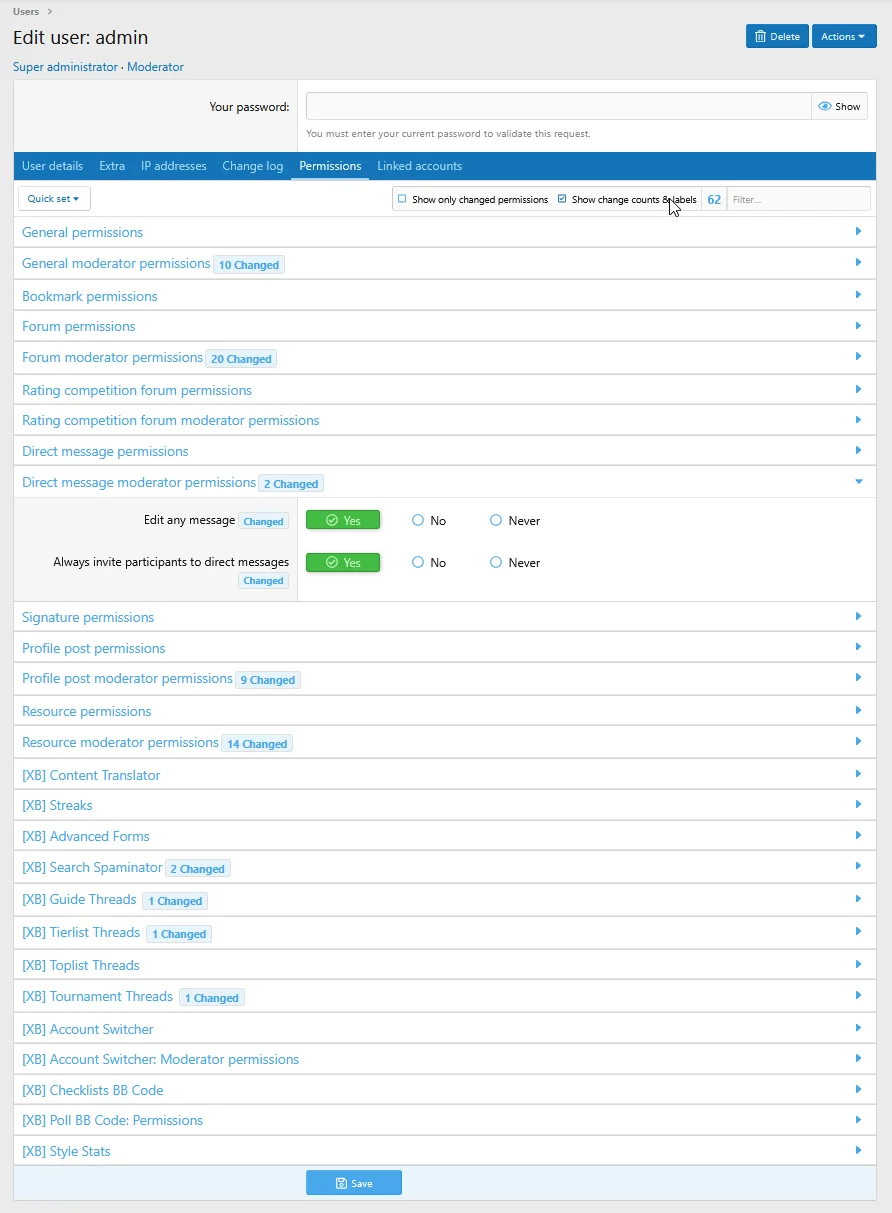The width and height of the screenshot is (892, 1213).
Task: Click the Your password input field
Action: click(558, 106)
